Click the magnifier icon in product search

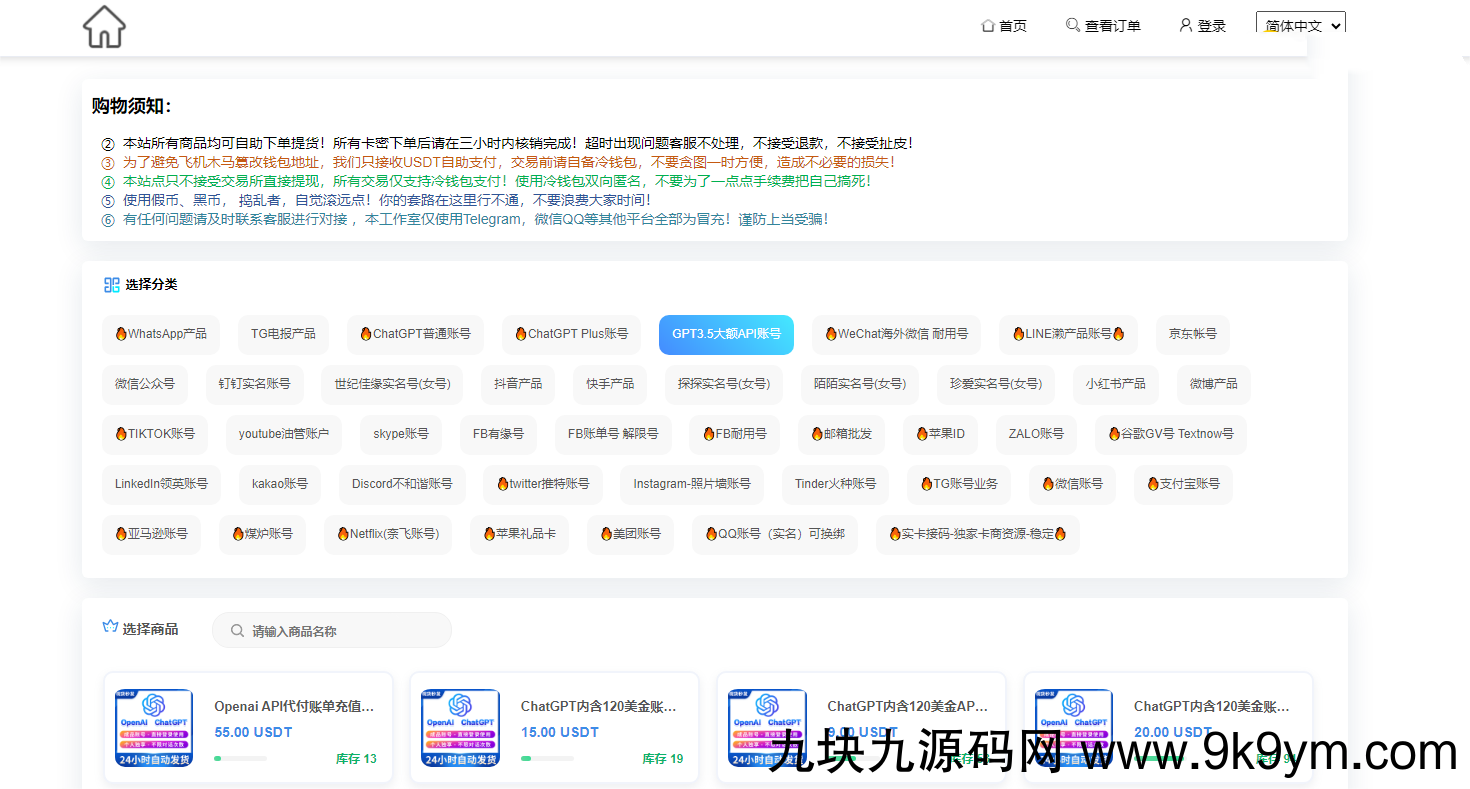pos(237,631)
